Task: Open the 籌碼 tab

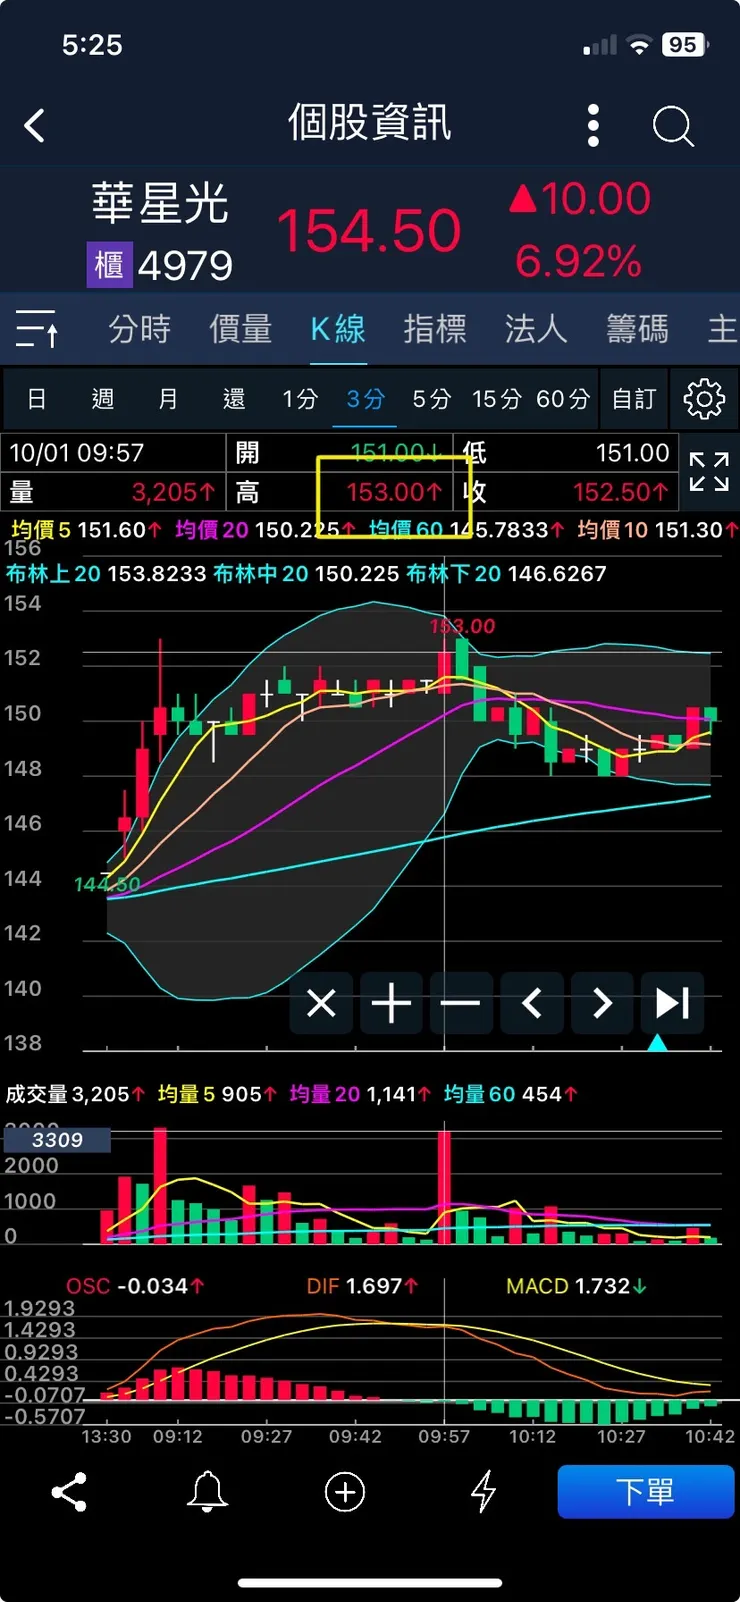Action: 637,329
